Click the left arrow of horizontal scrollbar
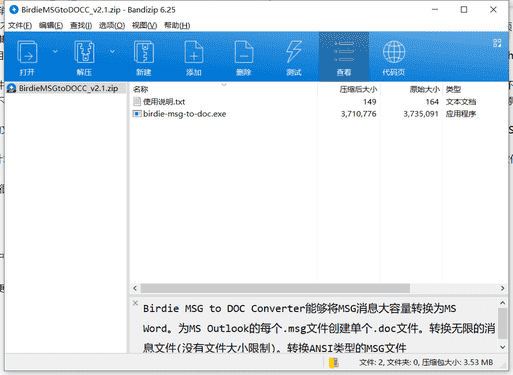The width and height of the screenshot is (513, 375). pyautogui.click(x=135, y=288)
